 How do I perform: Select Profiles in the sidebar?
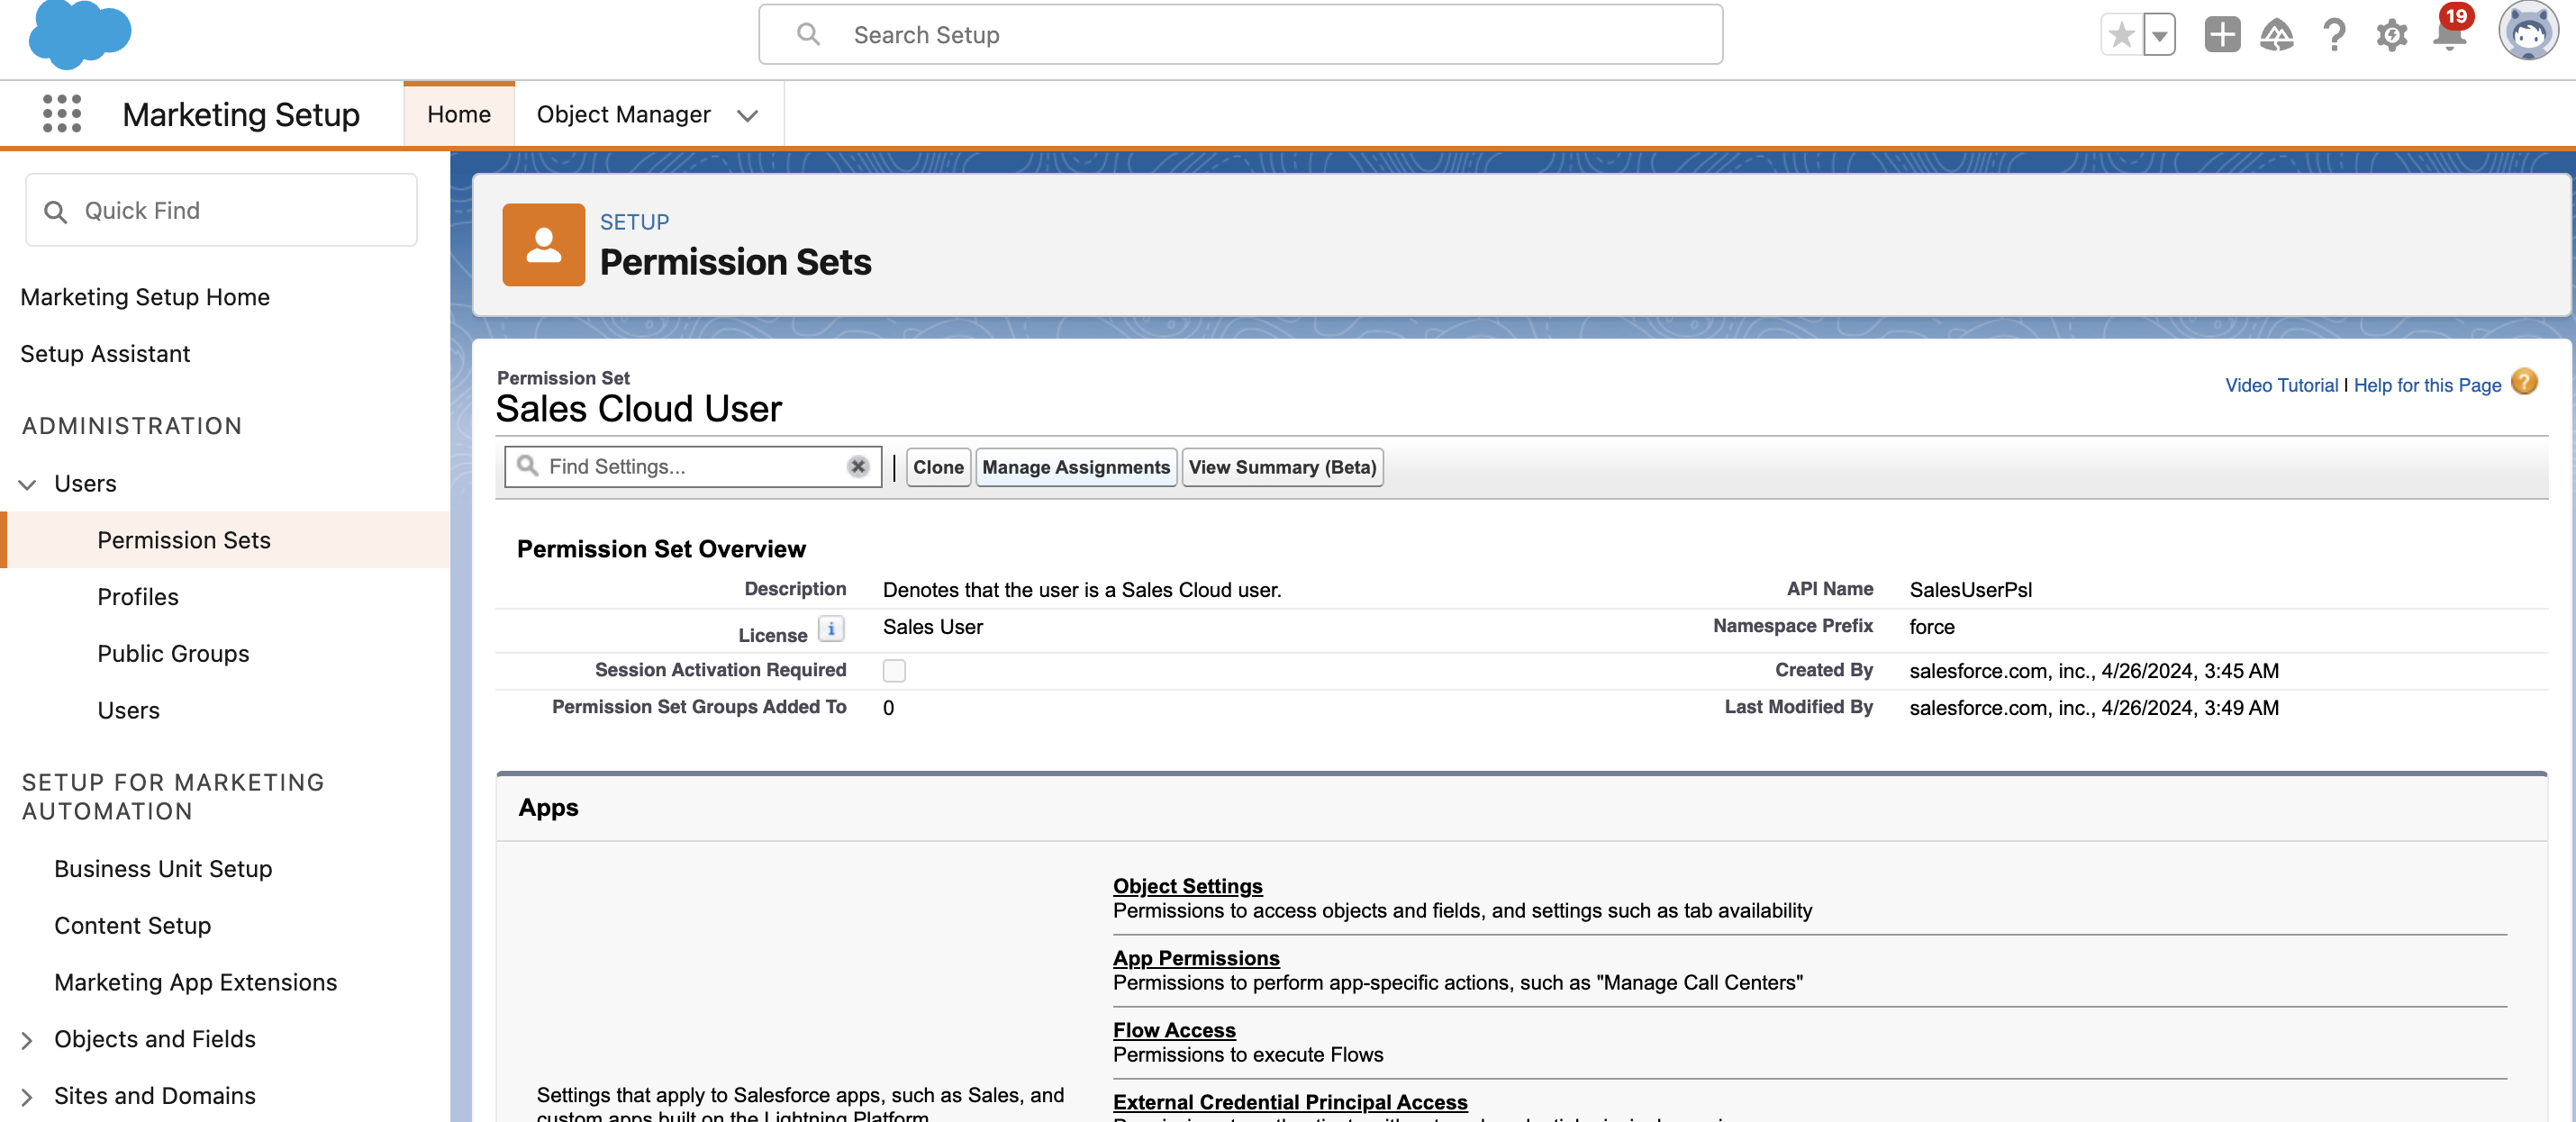coord(138,597)
